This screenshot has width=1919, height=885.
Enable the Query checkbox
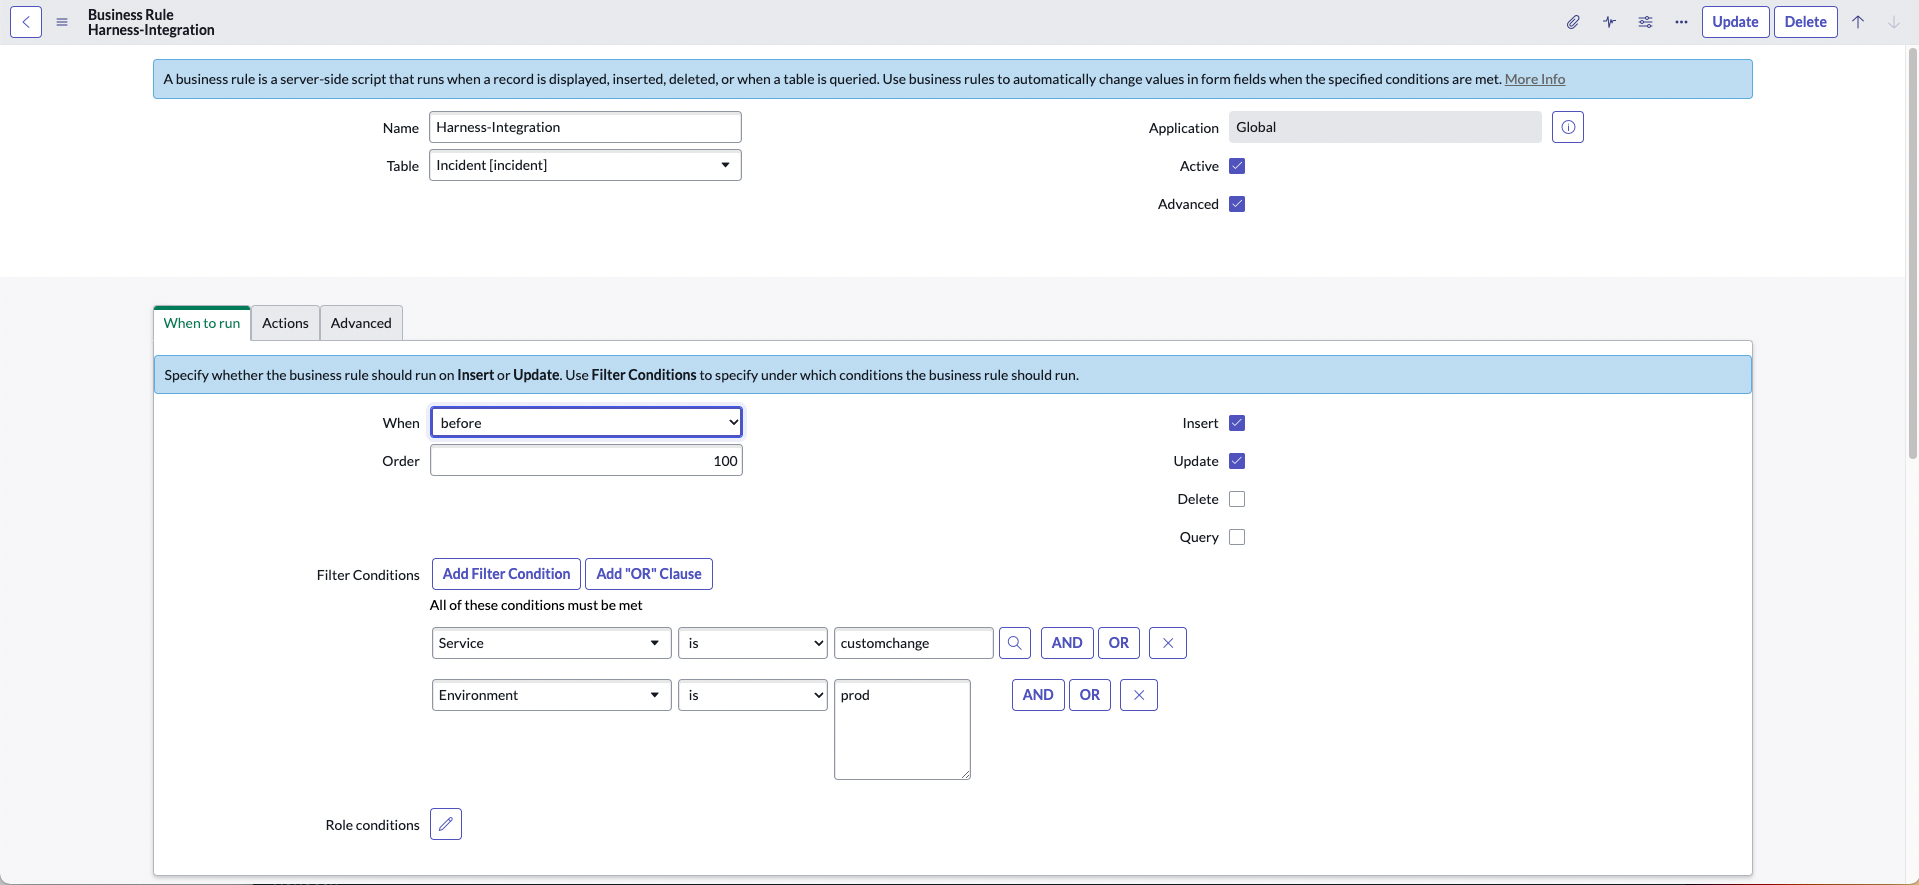(1237, 537)
